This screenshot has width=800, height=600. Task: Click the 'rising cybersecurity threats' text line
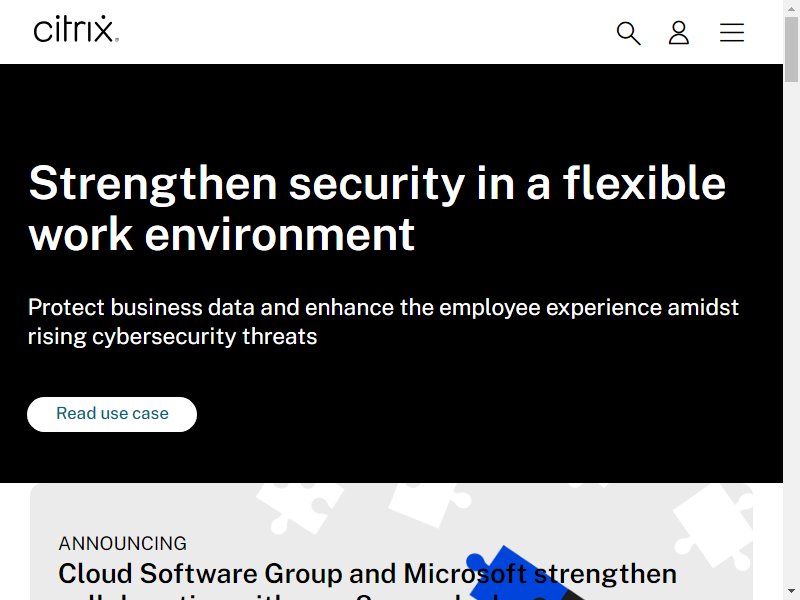coord(172,337)
